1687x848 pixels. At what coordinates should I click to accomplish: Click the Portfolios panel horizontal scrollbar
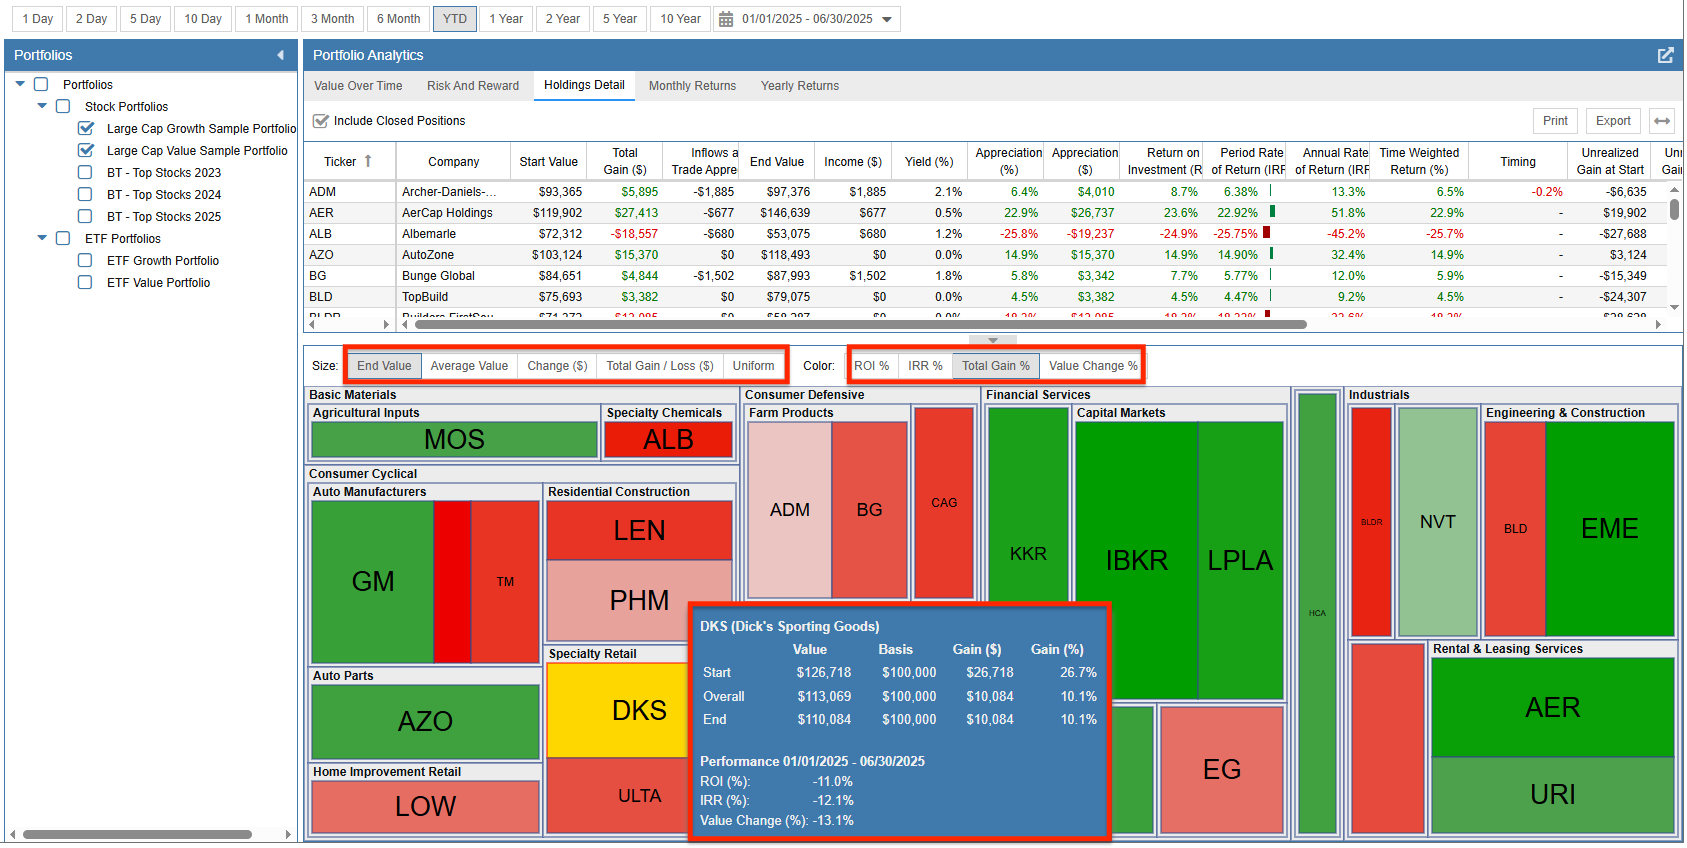[137, 834]
